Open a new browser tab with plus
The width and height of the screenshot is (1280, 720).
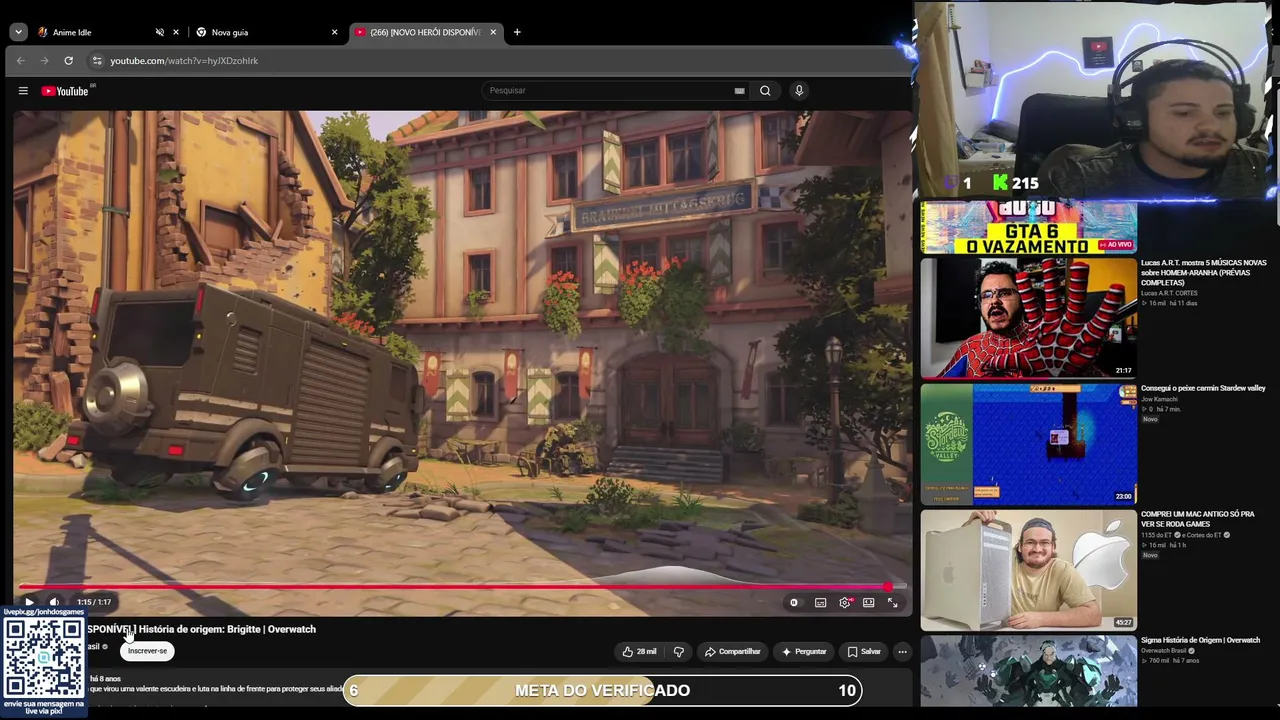pos(517,32)
